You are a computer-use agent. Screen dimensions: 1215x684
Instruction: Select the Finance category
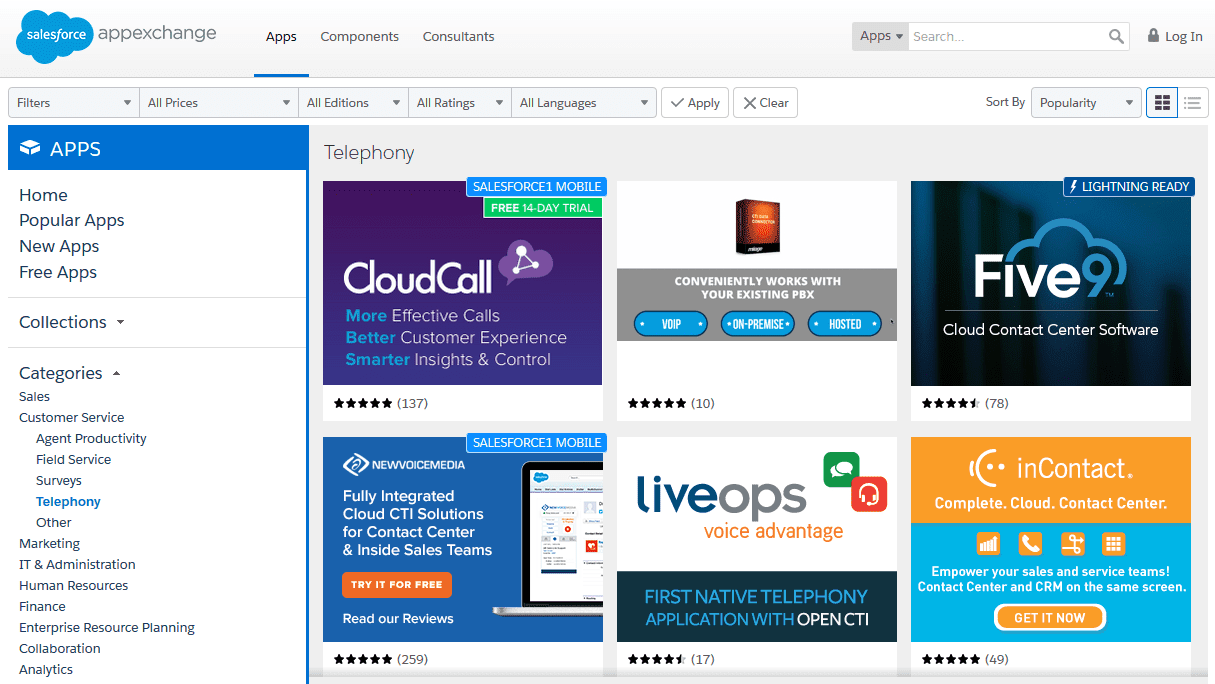(x=42, y=606)
